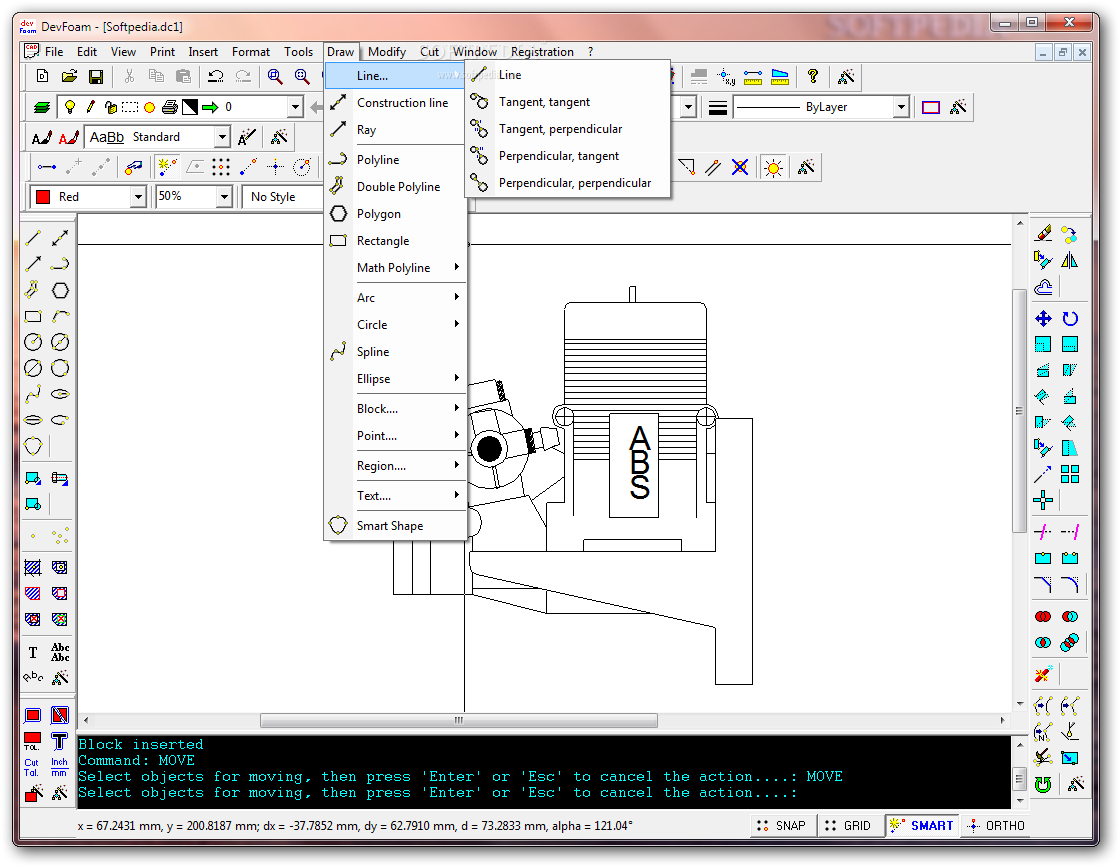Open the Registration menu

(x=542, y=51)
